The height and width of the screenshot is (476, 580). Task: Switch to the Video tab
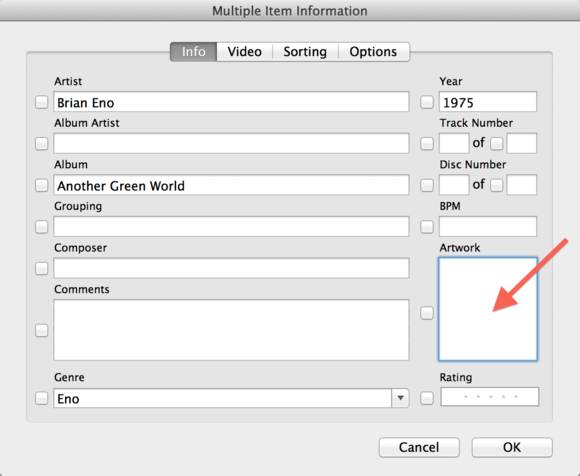[x=245, y=52]
